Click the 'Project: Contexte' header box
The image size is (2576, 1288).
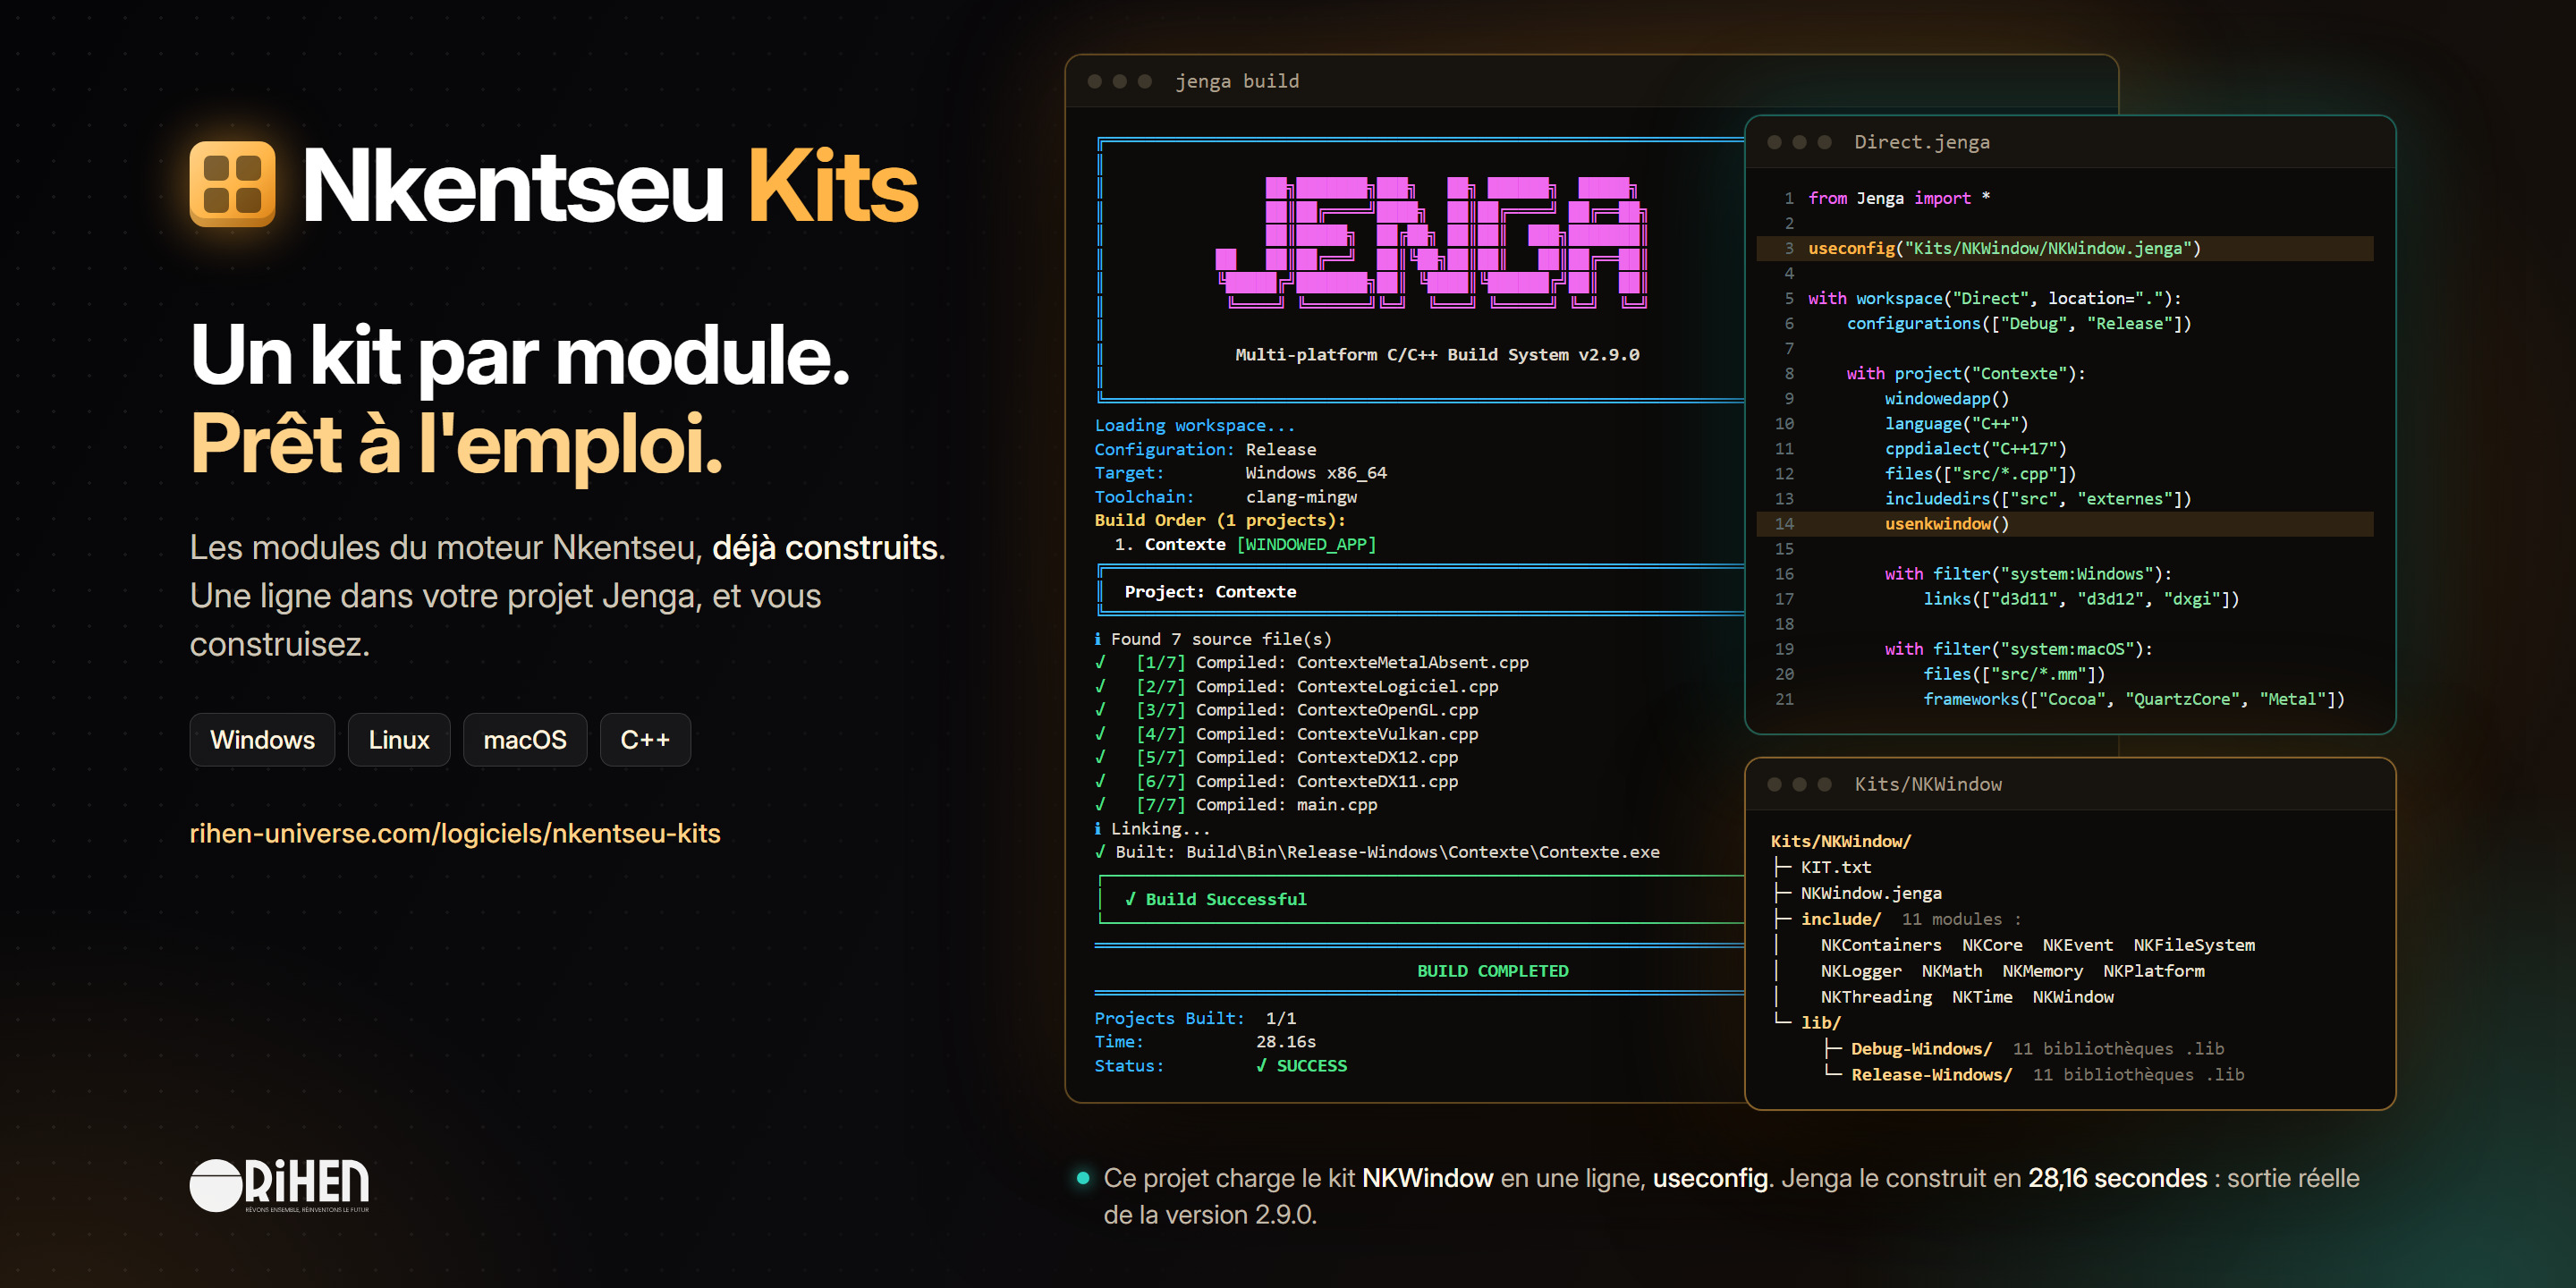1420,591
